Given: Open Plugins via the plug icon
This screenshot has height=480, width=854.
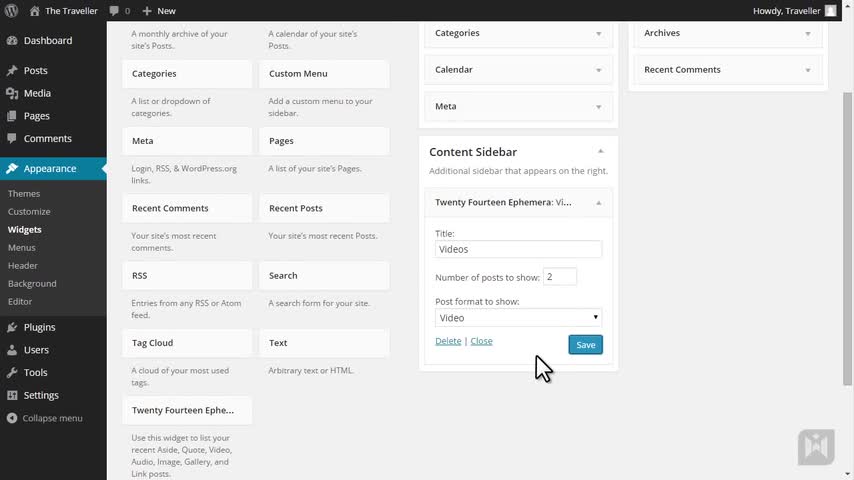Looking at the screenshot, I should tap(12, 327).
